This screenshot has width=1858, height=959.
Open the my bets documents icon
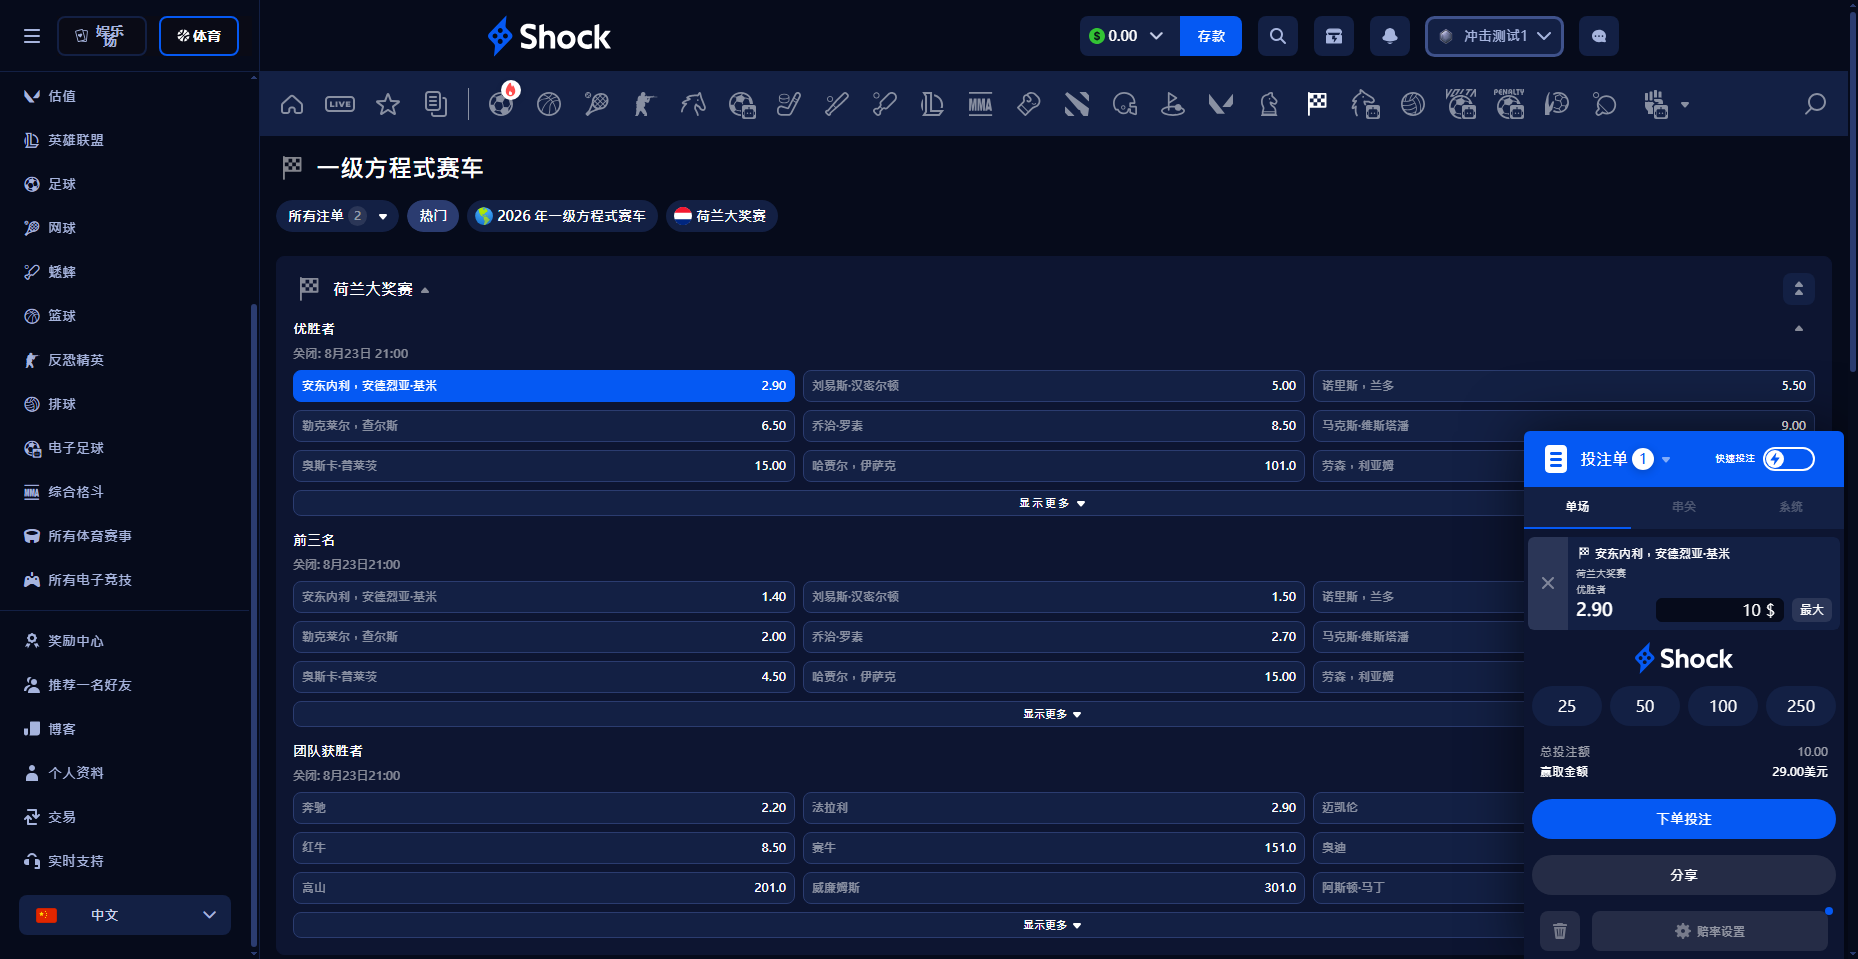coord(436,104)
